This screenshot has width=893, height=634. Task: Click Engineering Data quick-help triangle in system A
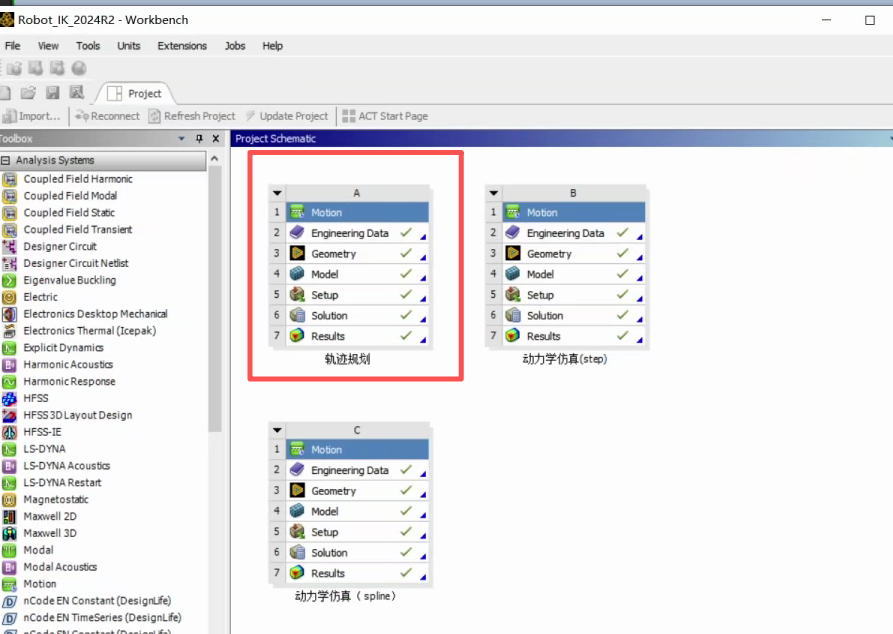(423, 236)
